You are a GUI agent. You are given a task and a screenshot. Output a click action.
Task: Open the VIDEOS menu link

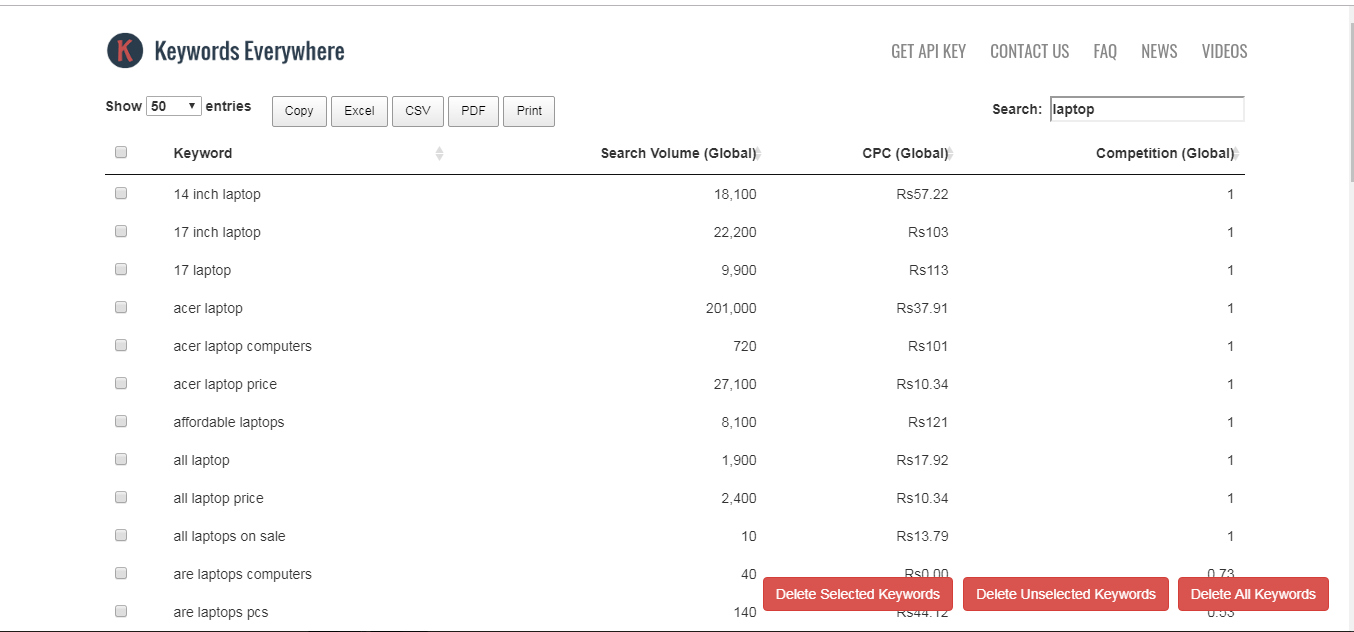(x=1224, y=51)
